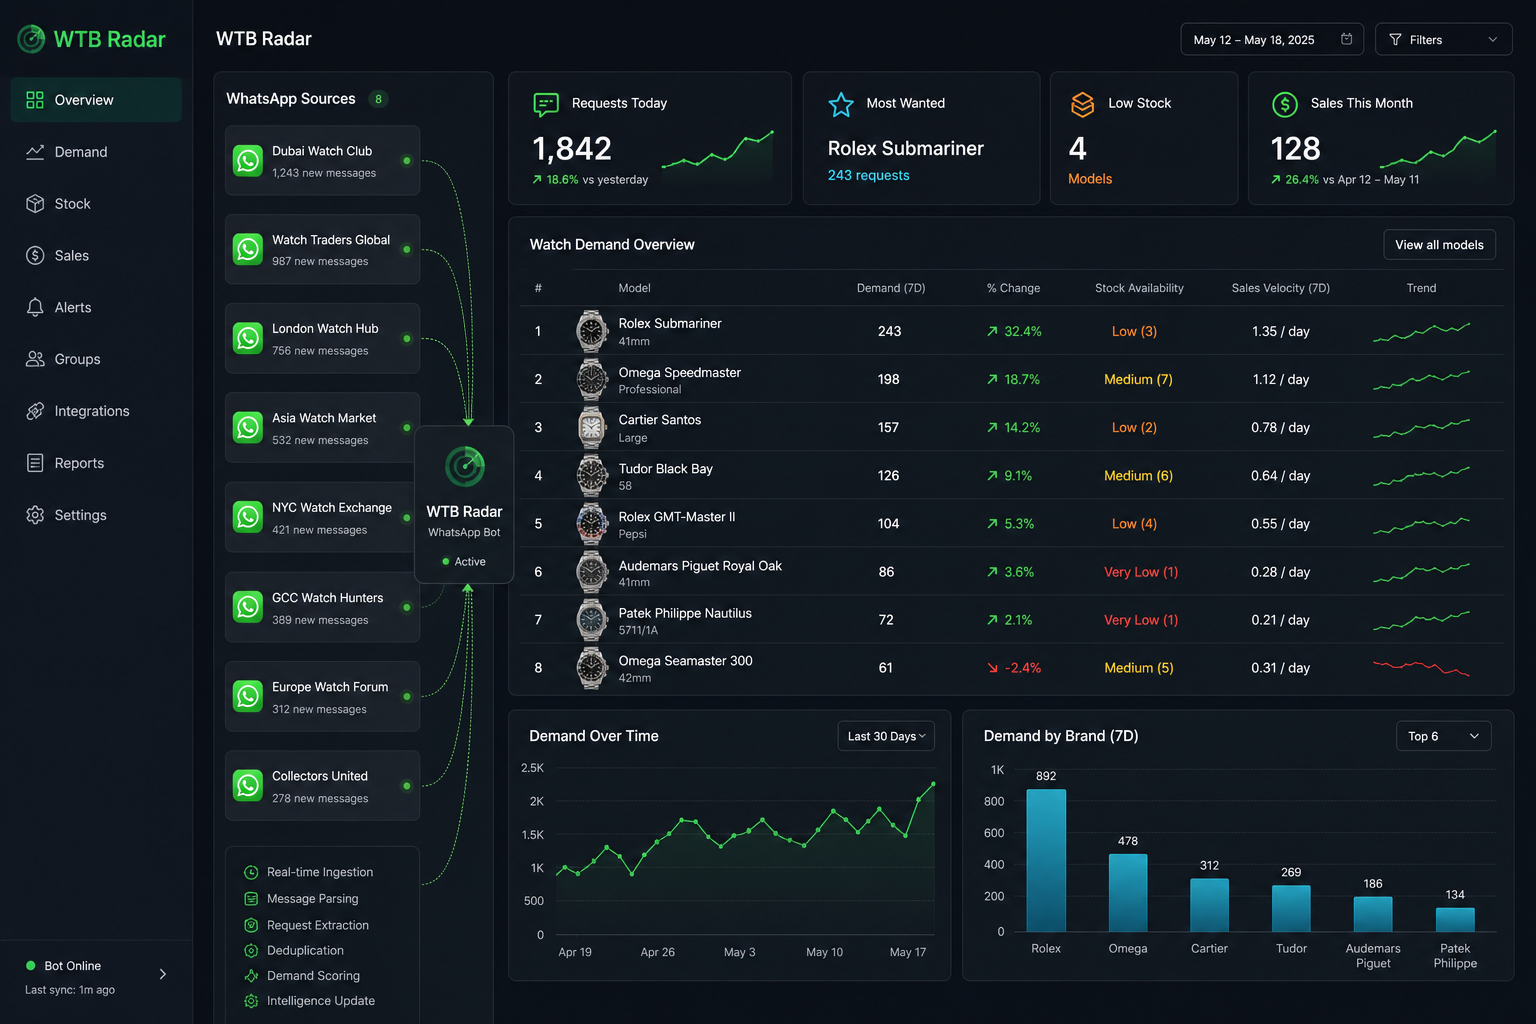Open the Last 30 Days dropdown
Viewport: 1536px width, 1024px height.
click(886, 736)
